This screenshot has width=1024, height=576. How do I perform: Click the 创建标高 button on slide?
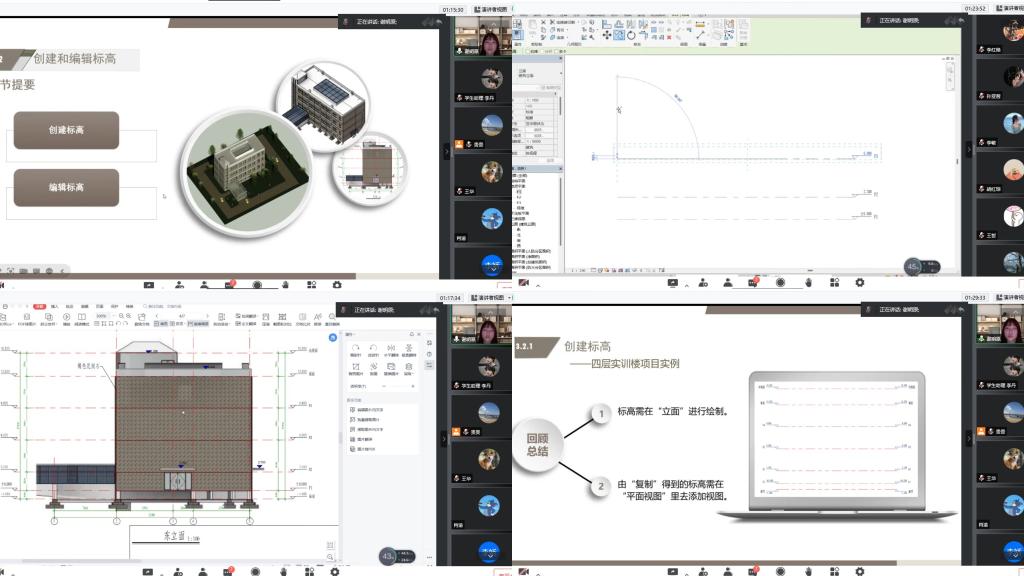click(66, 130)
